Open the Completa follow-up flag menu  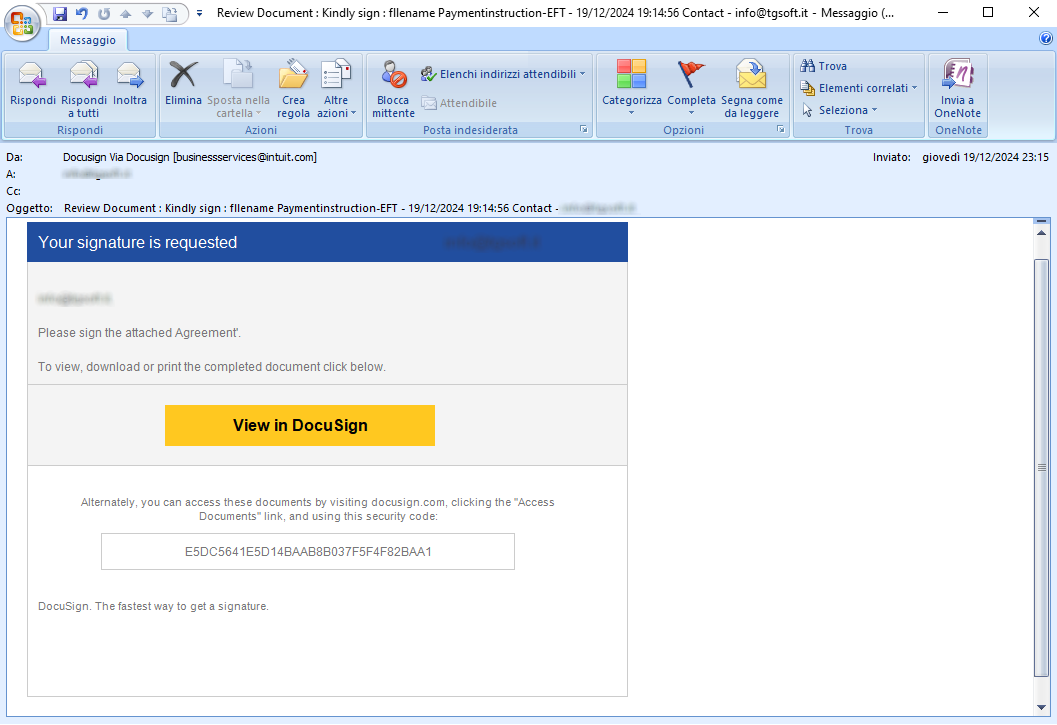[691, 88]
